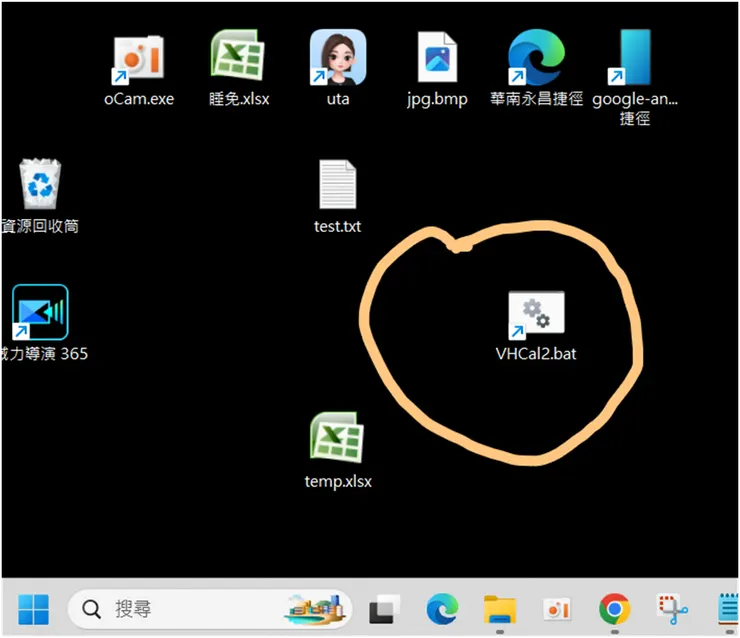Launch Microsoft Edge from the taskbar

(x=442, y=609)
